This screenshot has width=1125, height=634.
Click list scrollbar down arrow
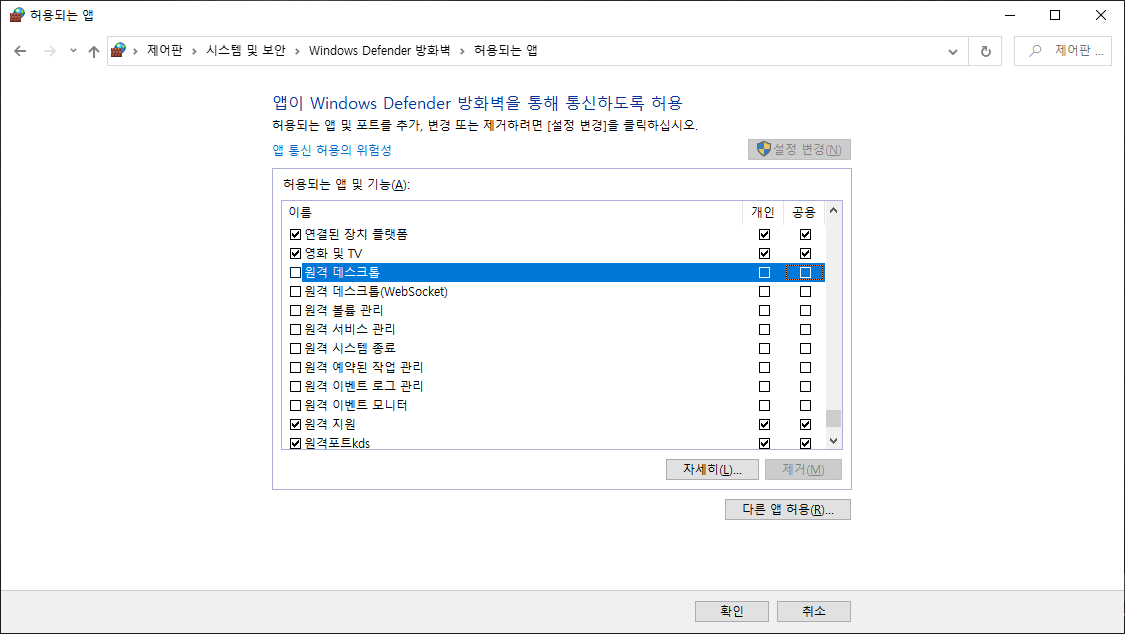pyautogui.click(x=833, y=441)
